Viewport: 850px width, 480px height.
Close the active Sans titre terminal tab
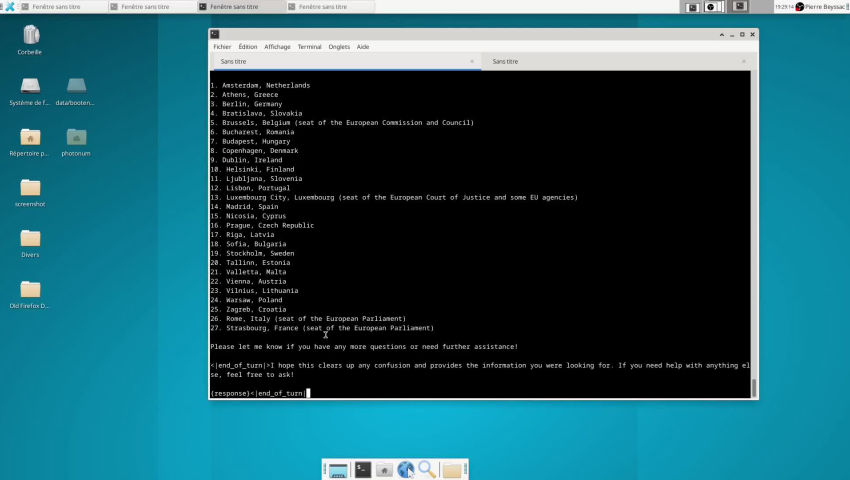pos(472,61)
